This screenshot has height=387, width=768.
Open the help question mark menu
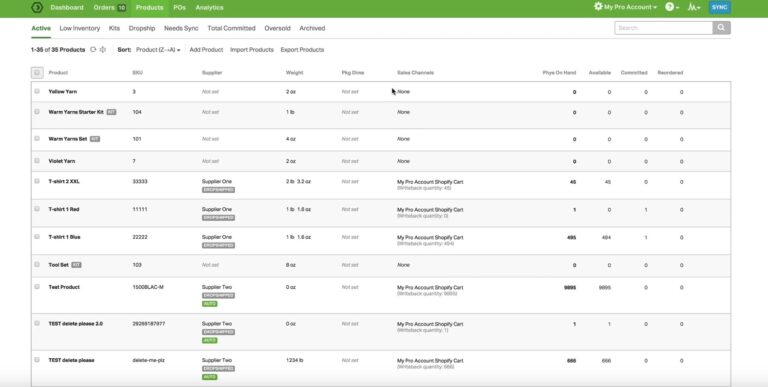tap(672, 7)
